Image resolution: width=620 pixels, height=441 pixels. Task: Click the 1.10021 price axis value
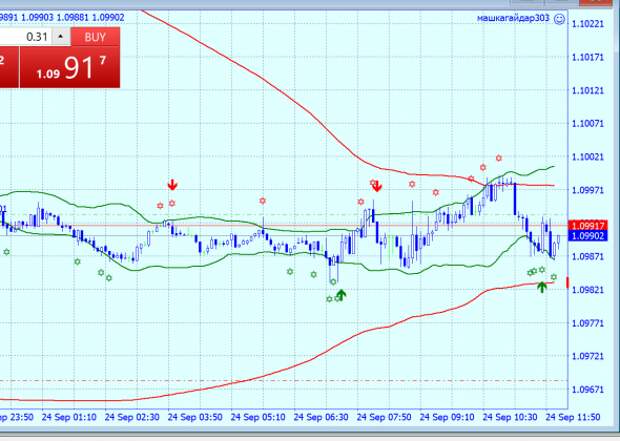[x=588, y=157]
